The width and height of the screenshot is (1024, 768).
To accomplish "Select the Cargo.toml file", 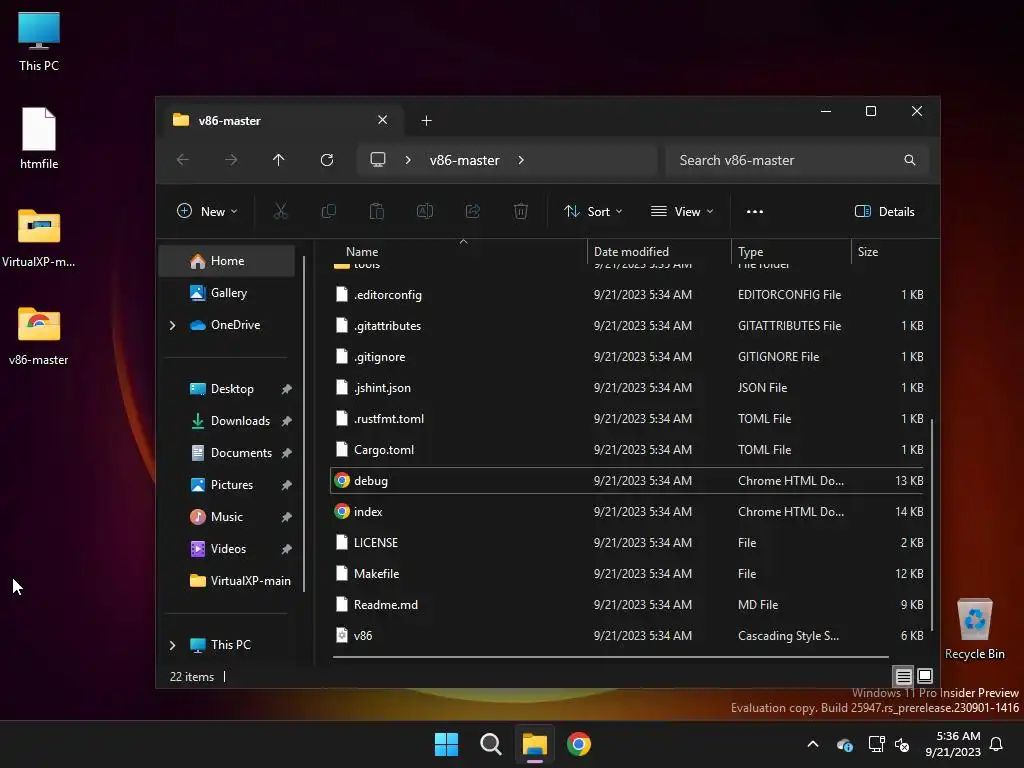I will pos(627,449).
